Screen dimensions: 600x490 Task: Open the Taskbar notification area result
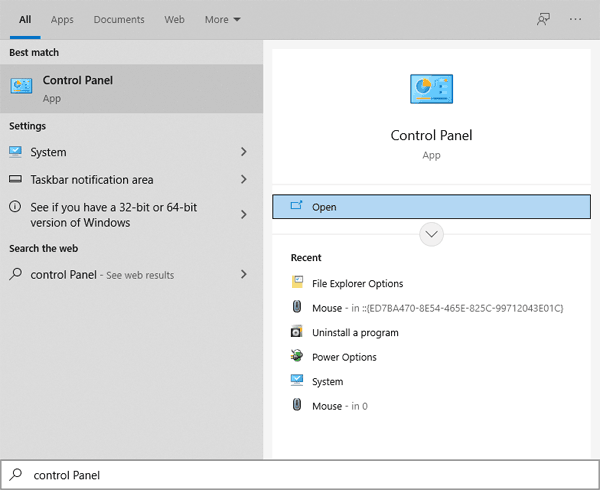click(x=131, y=179)
